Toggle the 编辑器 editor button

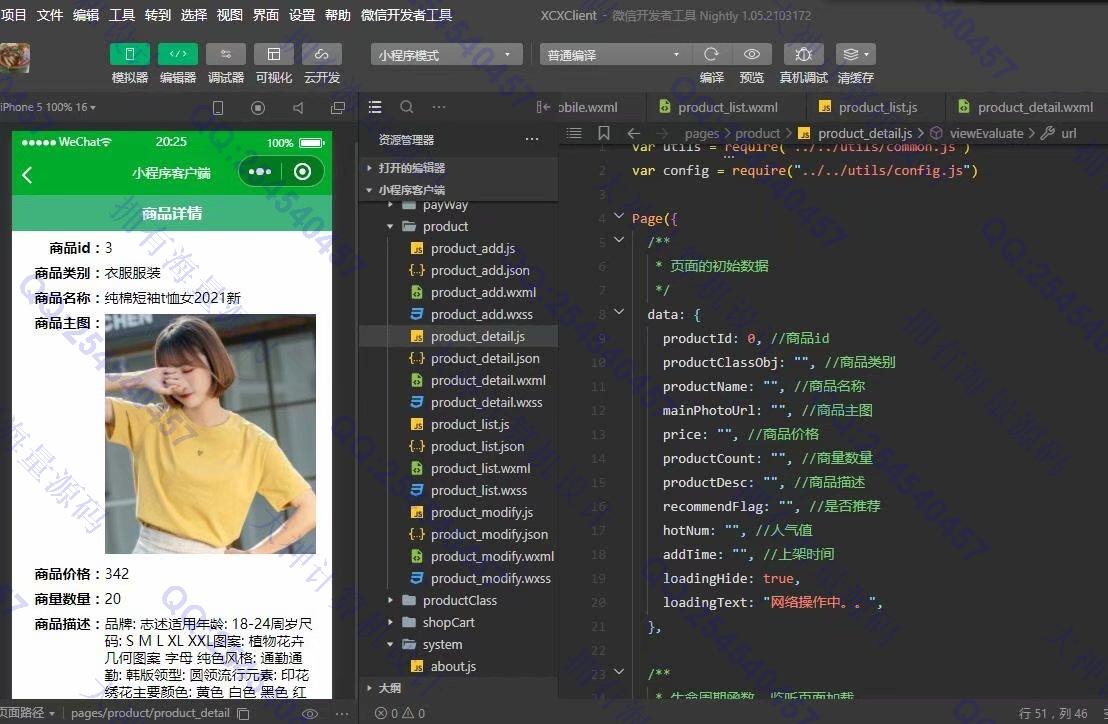coord(177,54)
